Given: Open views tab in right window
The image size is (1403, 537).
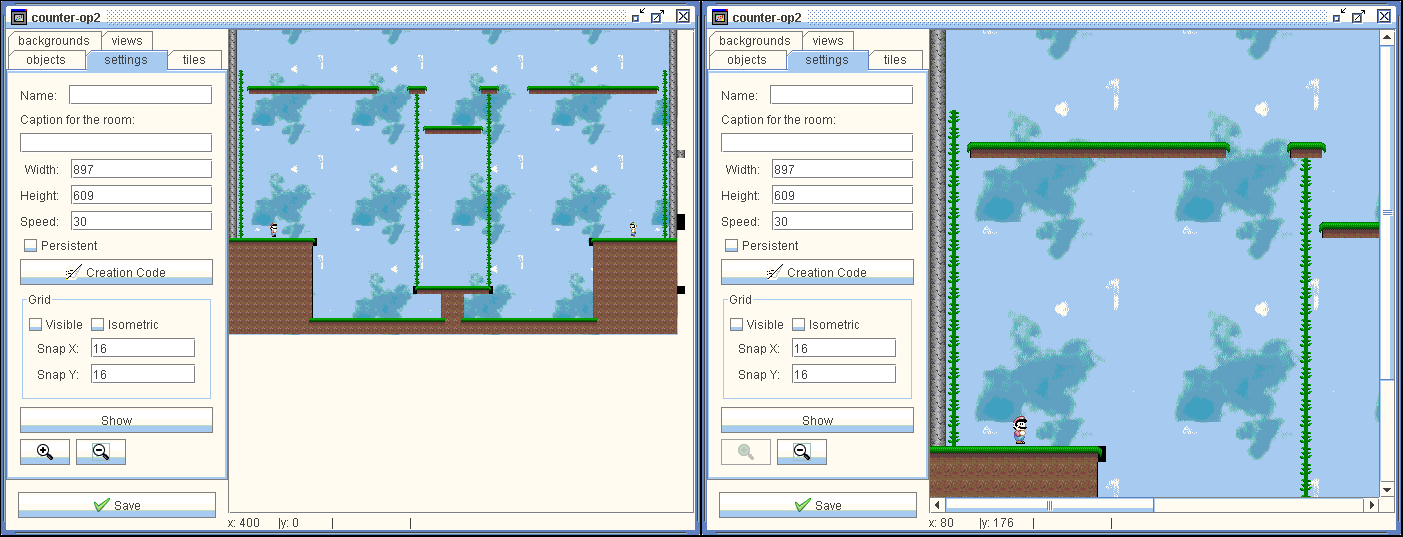Looking at the screenshot, I should click(x=828, y=41).
